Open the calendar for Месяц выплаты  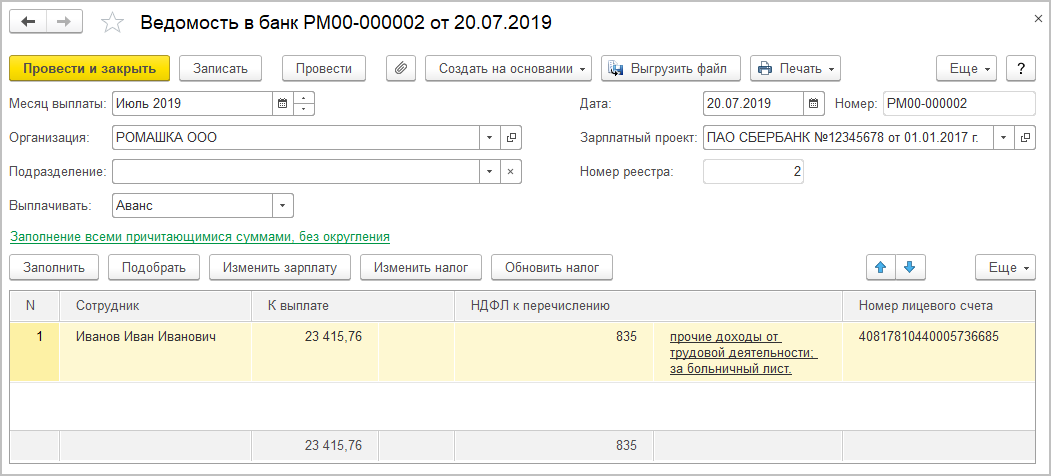click(282, 103)
